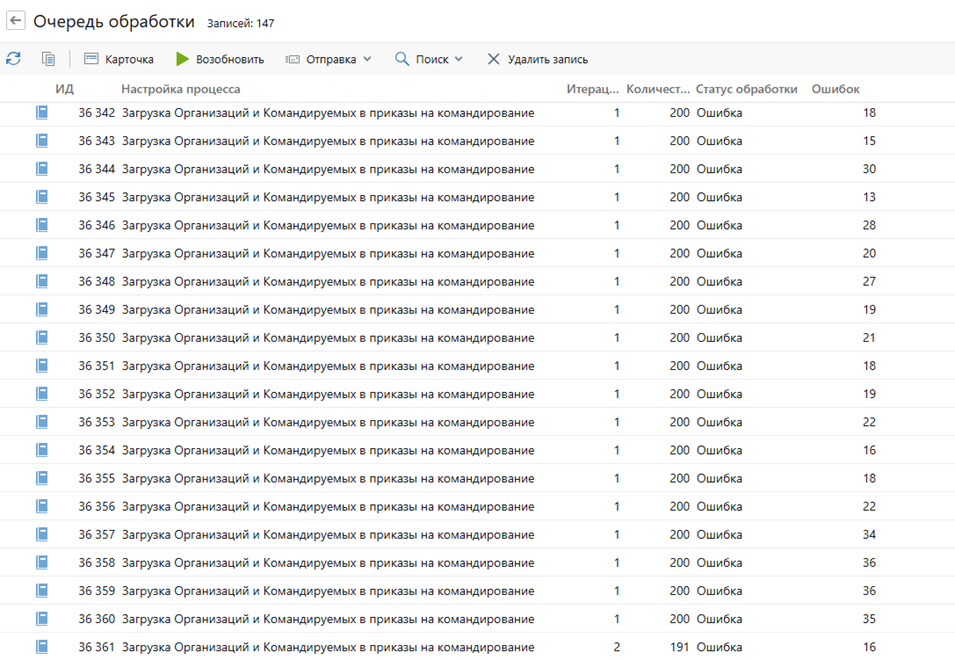Open the Отправка printer icon
Screen dimensions: 955x660
[x=293, y=59]
